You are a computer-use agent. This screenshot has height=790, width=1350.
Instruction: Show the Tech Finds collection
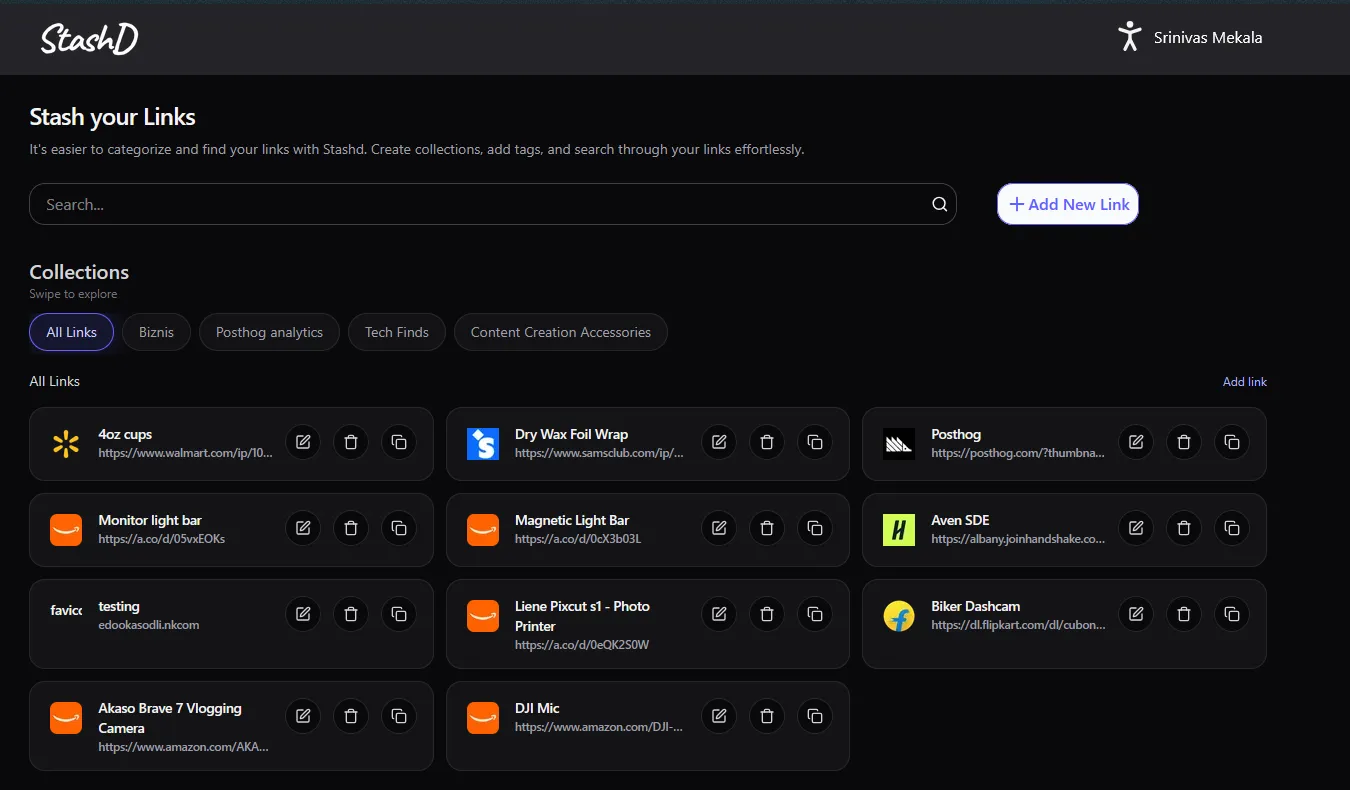coord(397,332)
